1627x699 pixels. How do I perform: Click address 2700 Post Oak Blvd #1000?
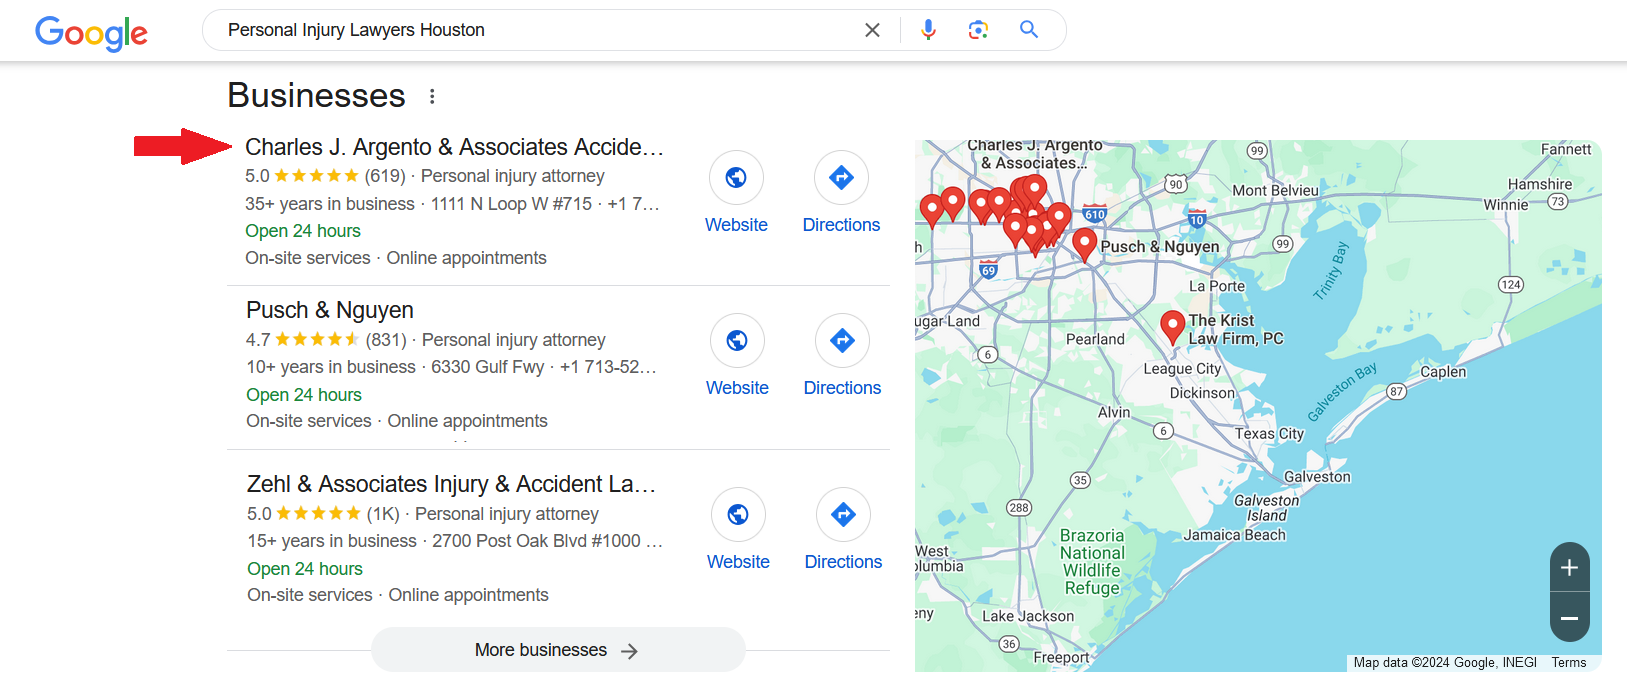point(536,541)
